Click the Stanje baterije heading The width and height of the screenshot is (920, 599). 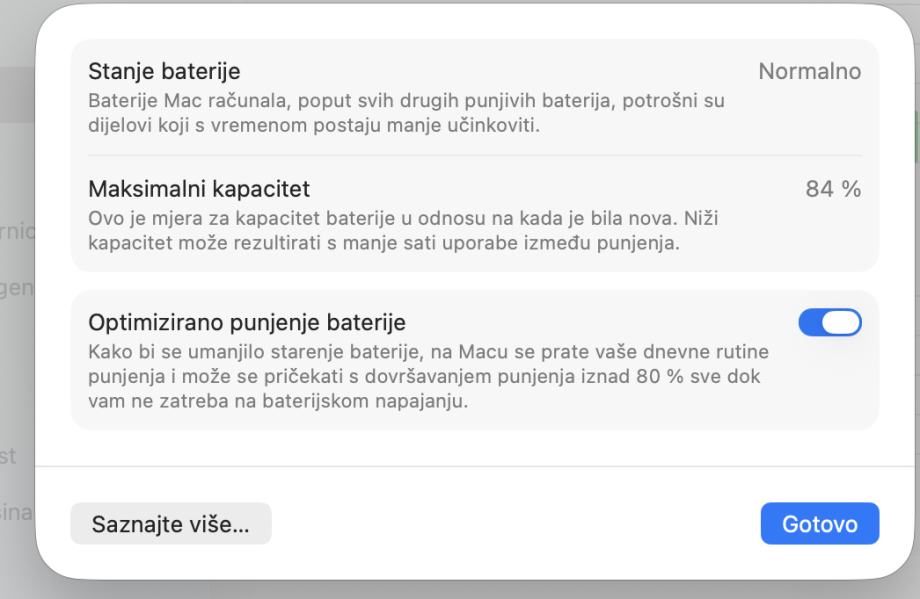[x=165, y=72]
